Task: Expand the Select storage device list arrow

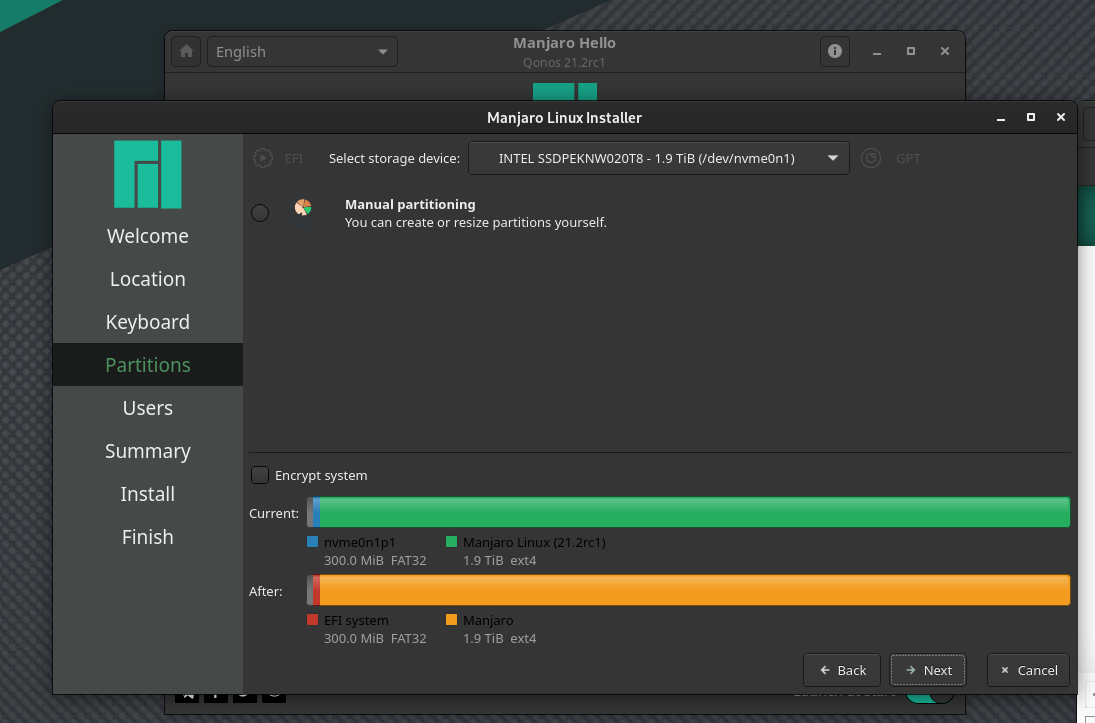Action: click(832, 157)
